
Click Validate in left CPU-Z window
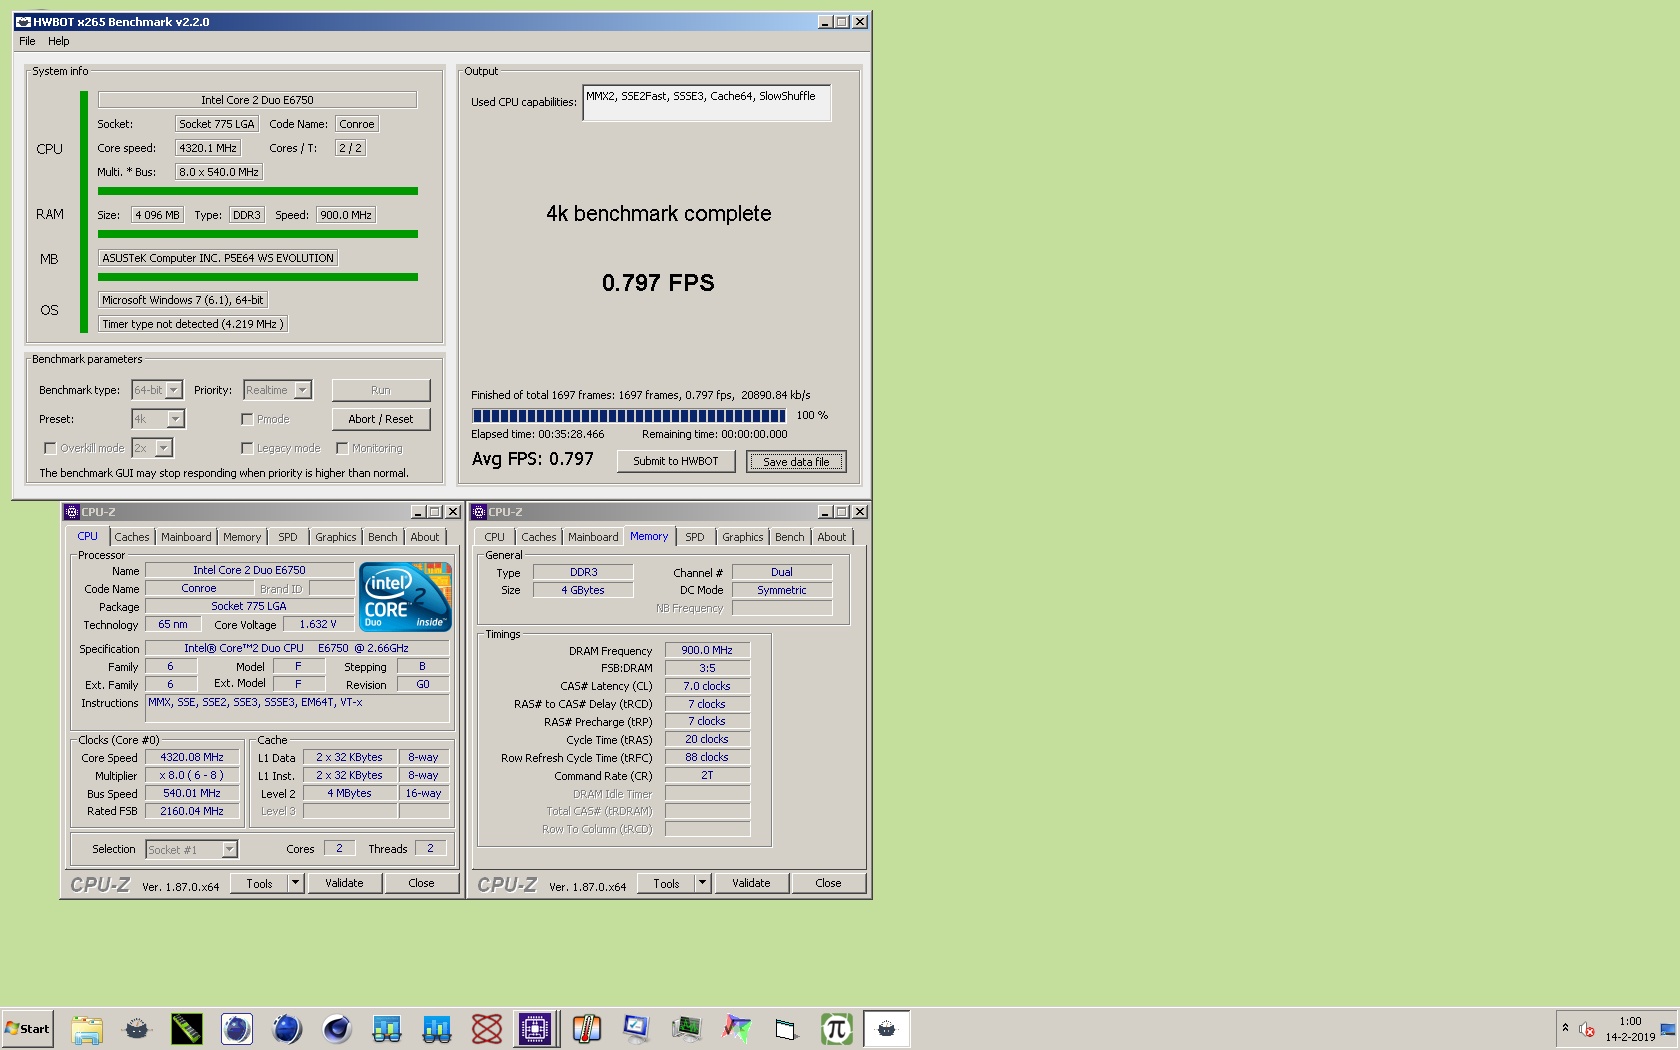point(344,883)
